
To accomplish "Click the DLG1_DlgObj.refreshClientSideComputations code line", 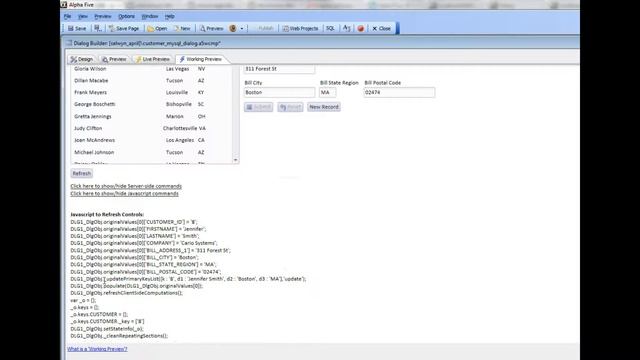I will click(127, 293).
